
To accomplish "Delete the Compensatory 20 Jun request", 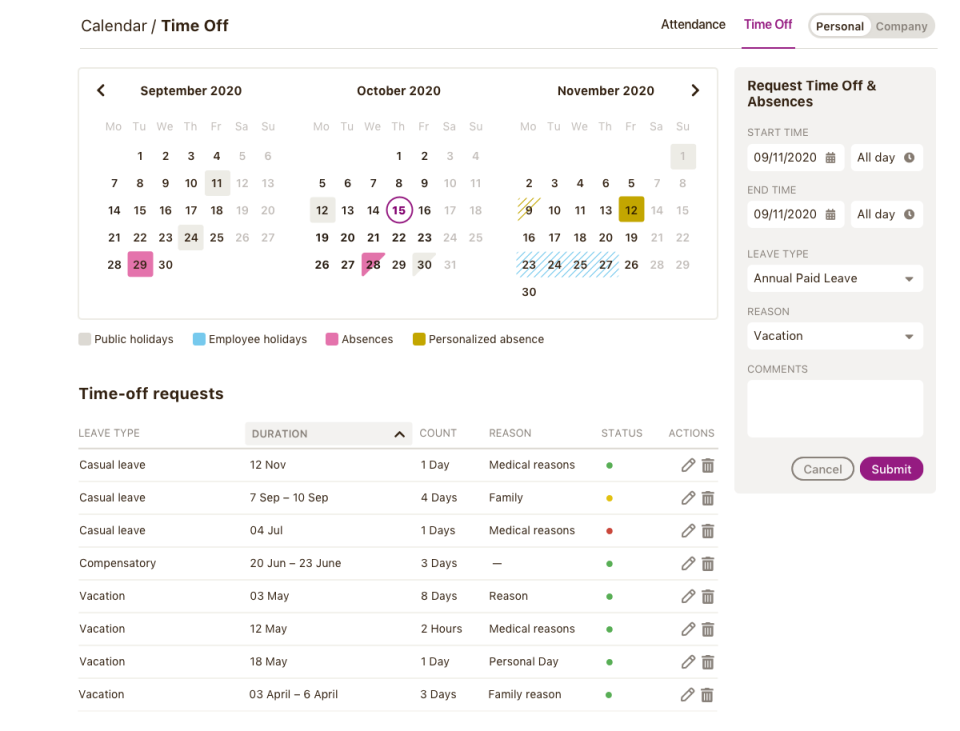I will tap(708, 563).
